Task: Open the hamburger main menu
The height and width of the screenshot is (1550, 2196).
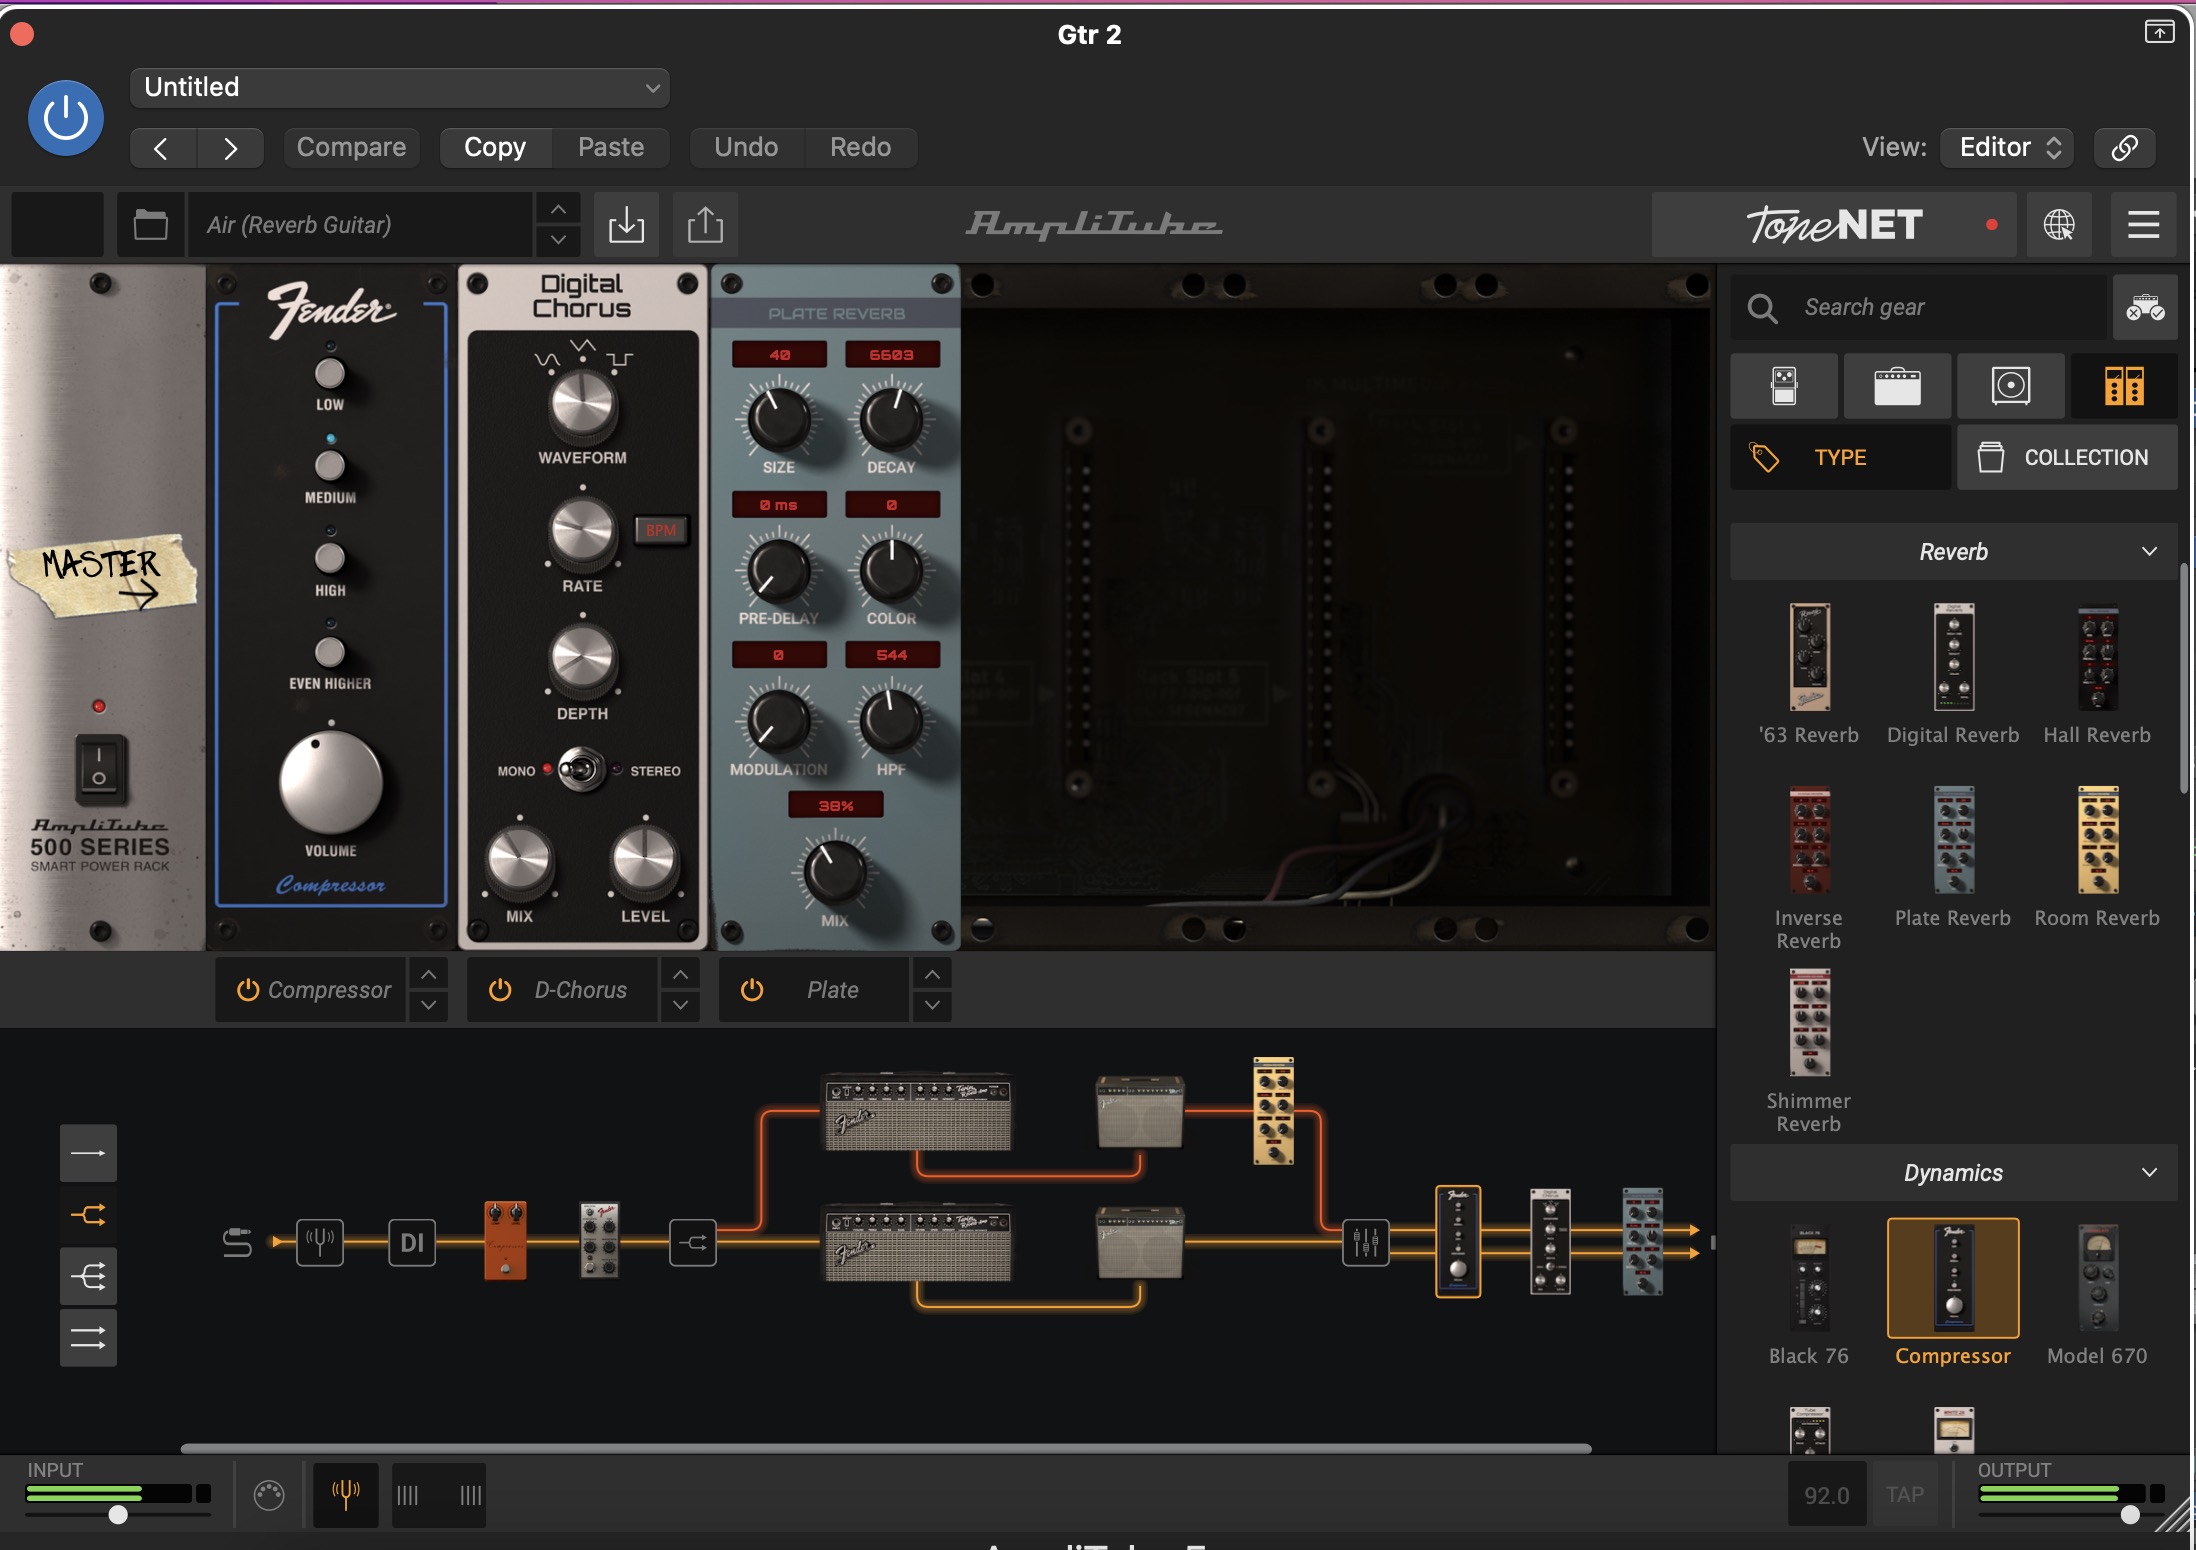Action: click(x=2143, y=224)
